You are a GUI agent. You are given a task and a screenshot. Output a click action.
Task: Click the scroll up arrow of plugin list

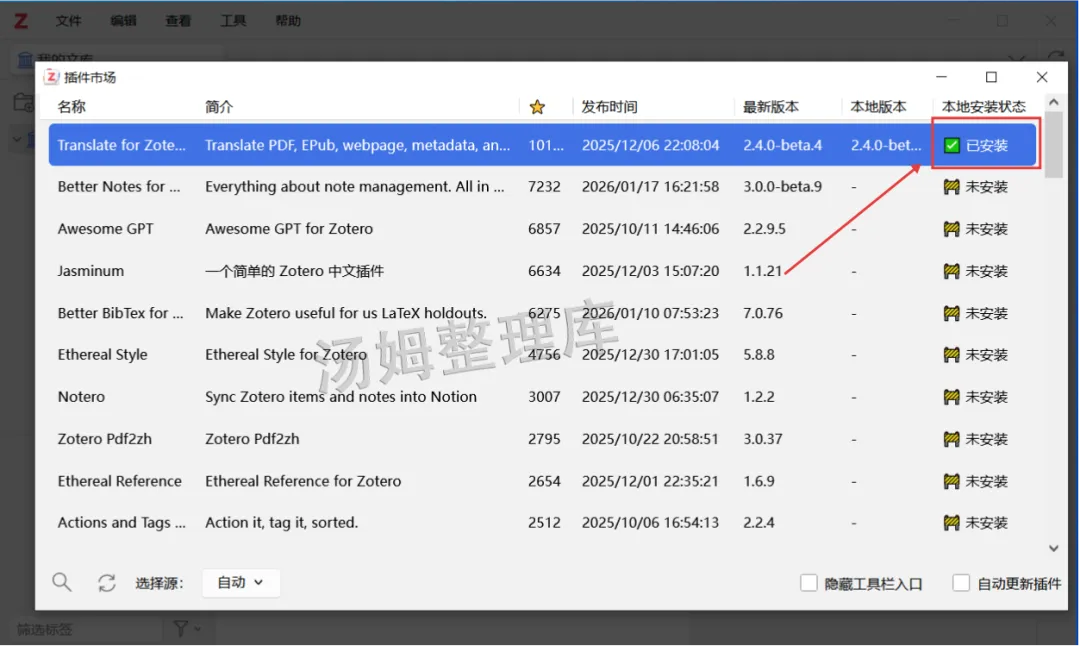tap(1053, 103)
